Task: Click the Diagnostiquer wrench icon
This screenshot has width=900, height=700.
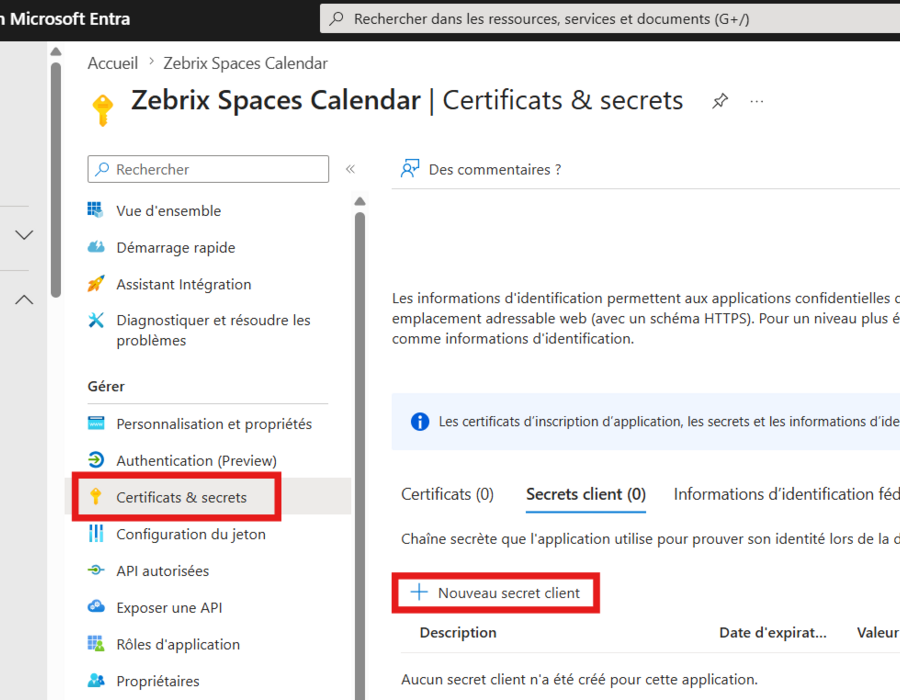Action: tap(96, 320)
